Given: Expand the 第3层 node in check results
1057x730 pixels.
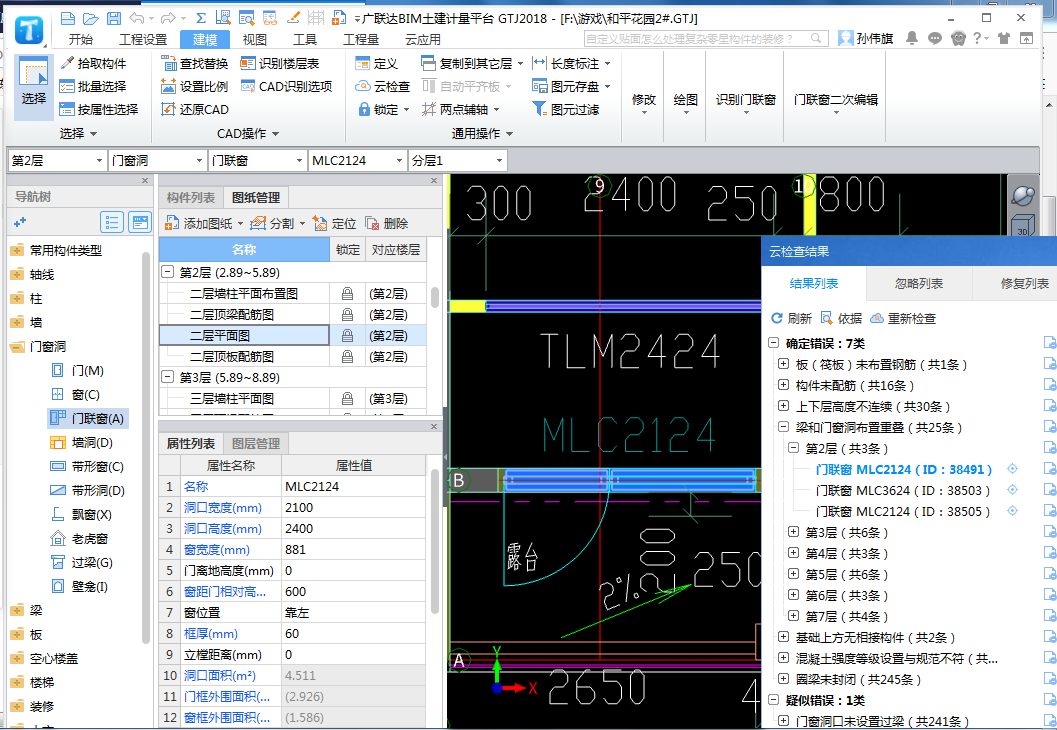Looking at the screenshot, I should pos(794,532).
